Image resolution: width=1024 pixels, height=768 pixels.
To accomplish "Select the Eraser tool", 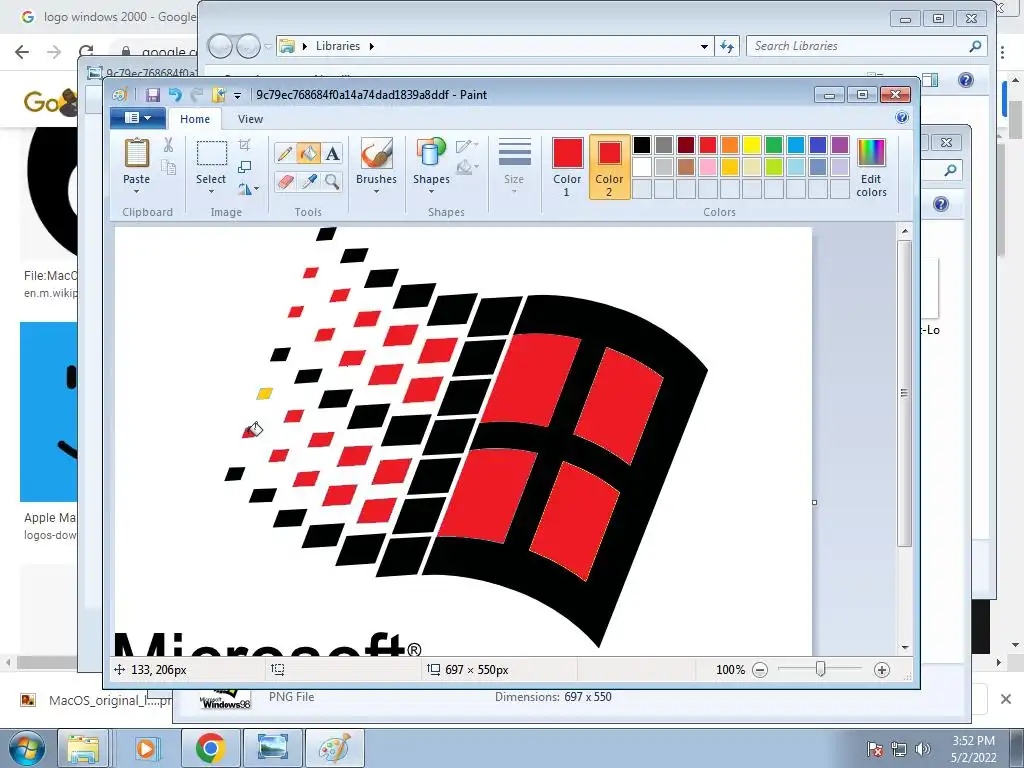I will click(285, 182).
